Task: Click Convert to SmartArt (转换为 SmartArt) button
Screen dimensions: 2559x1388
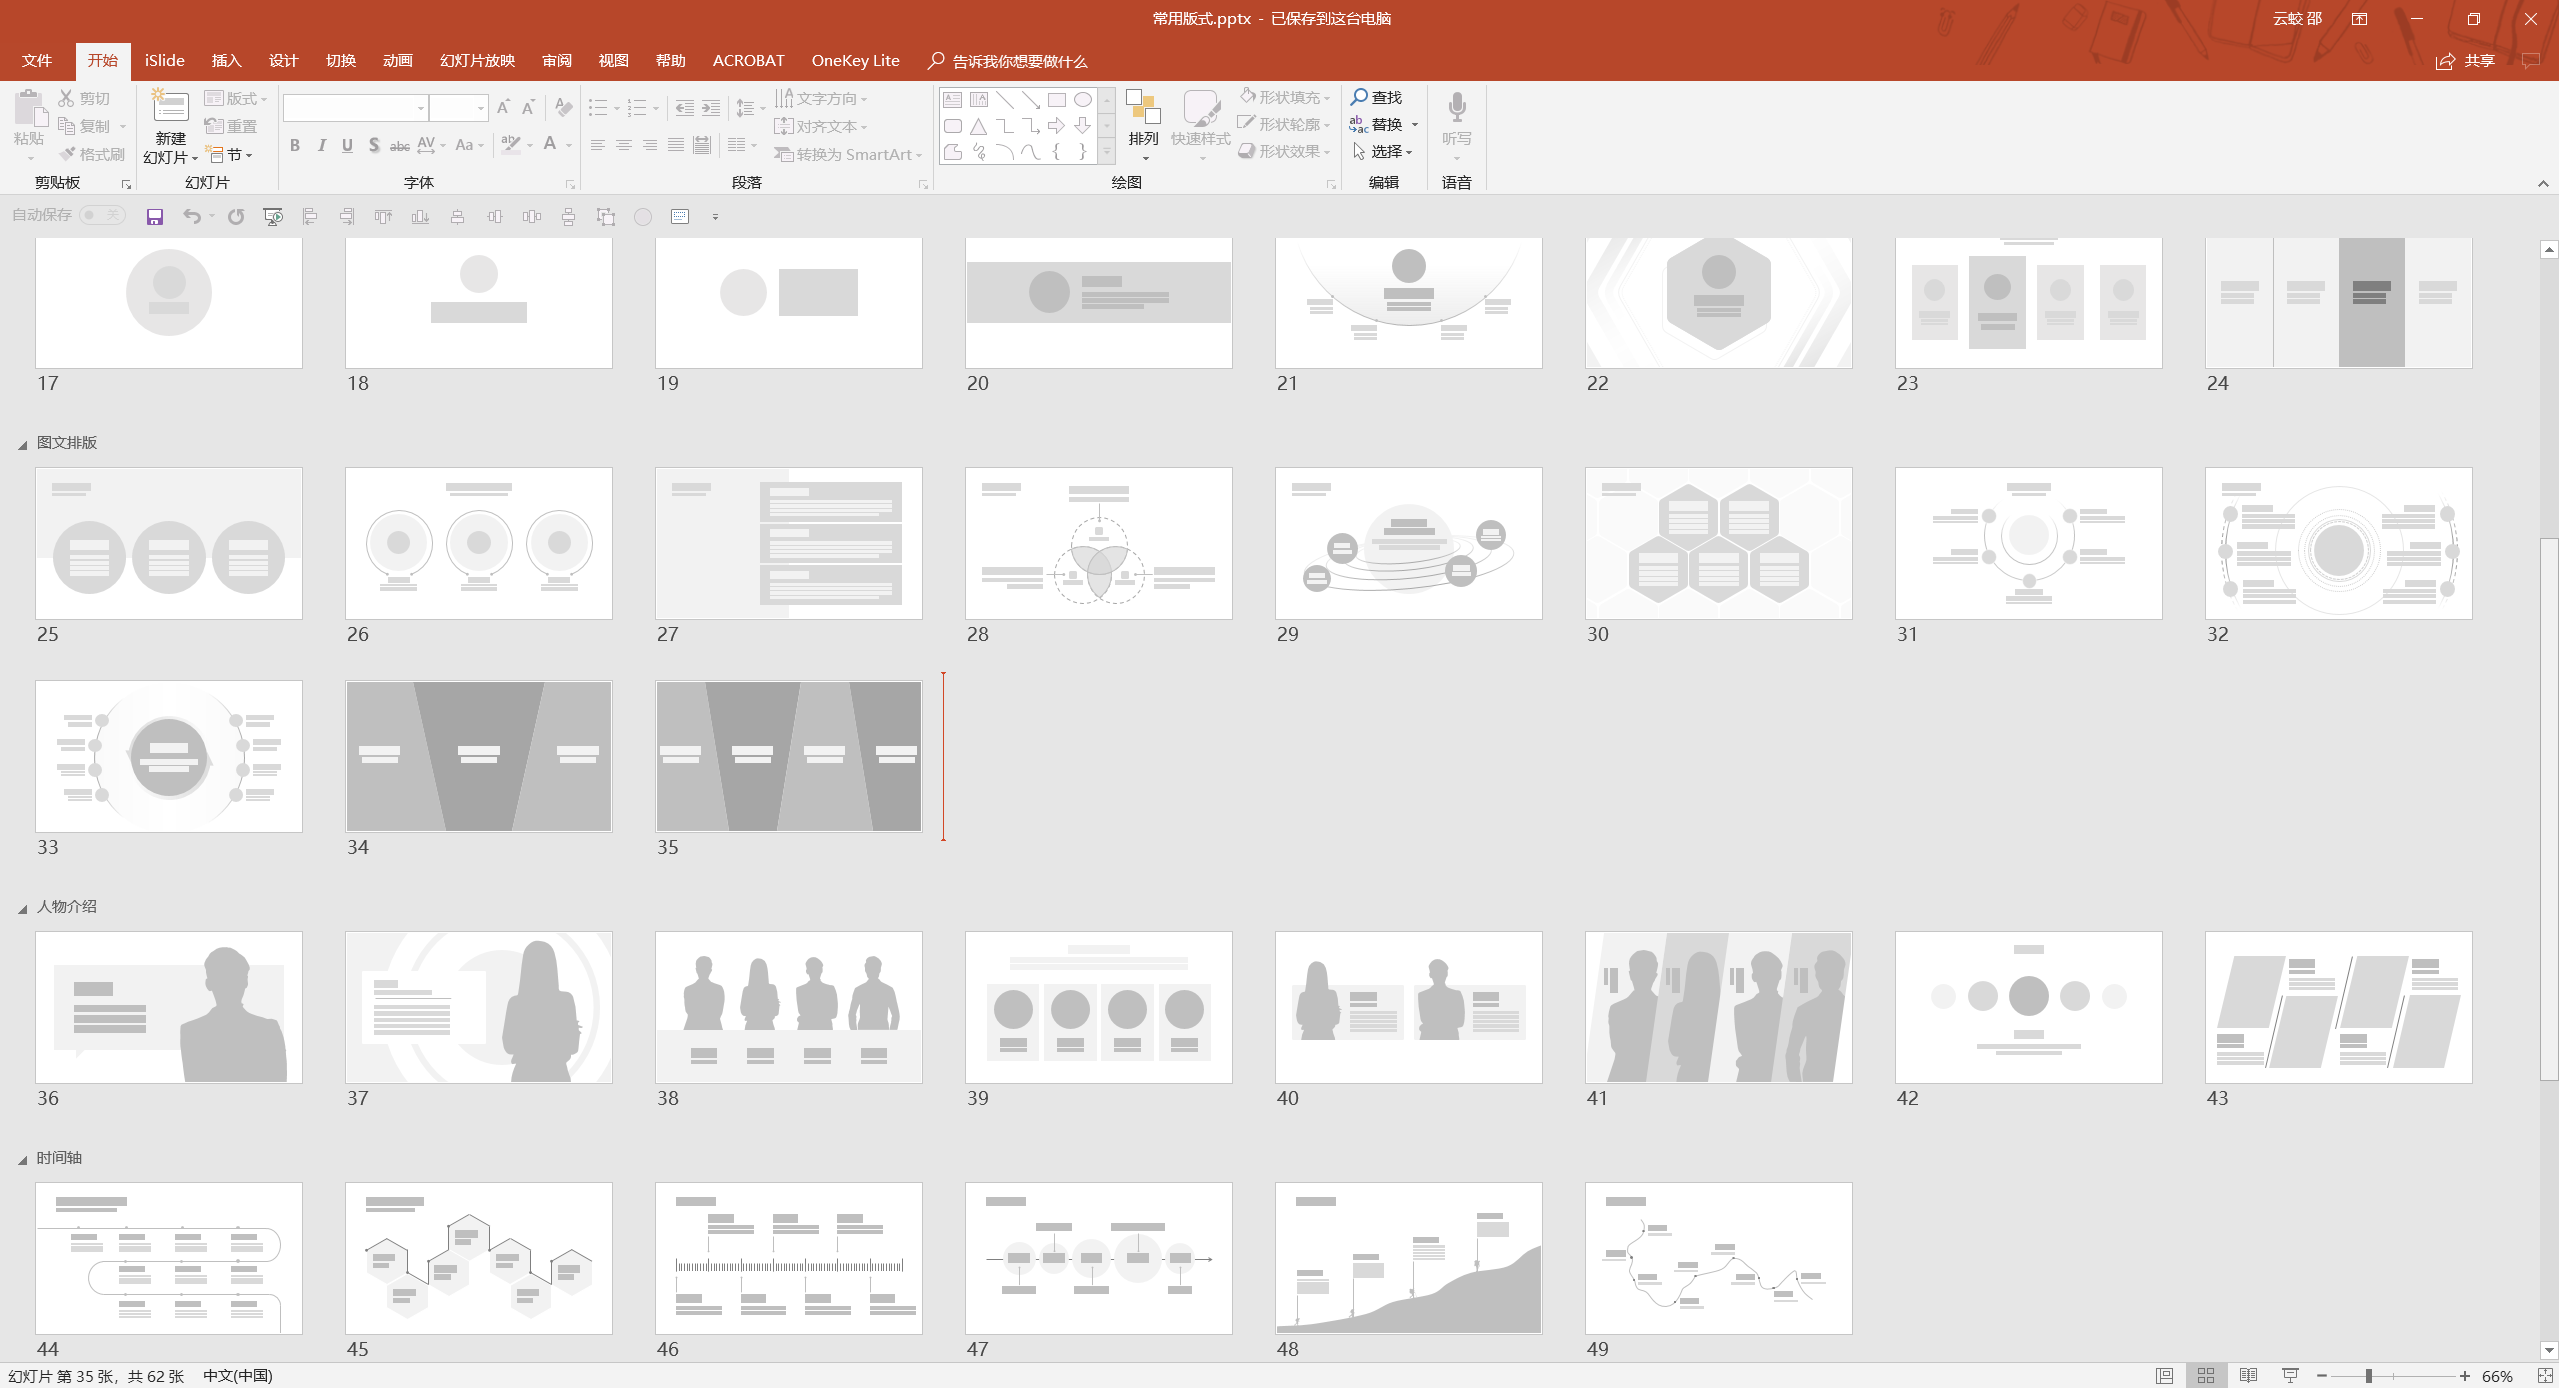Action: pyautogui.click(x=848, y=154)
